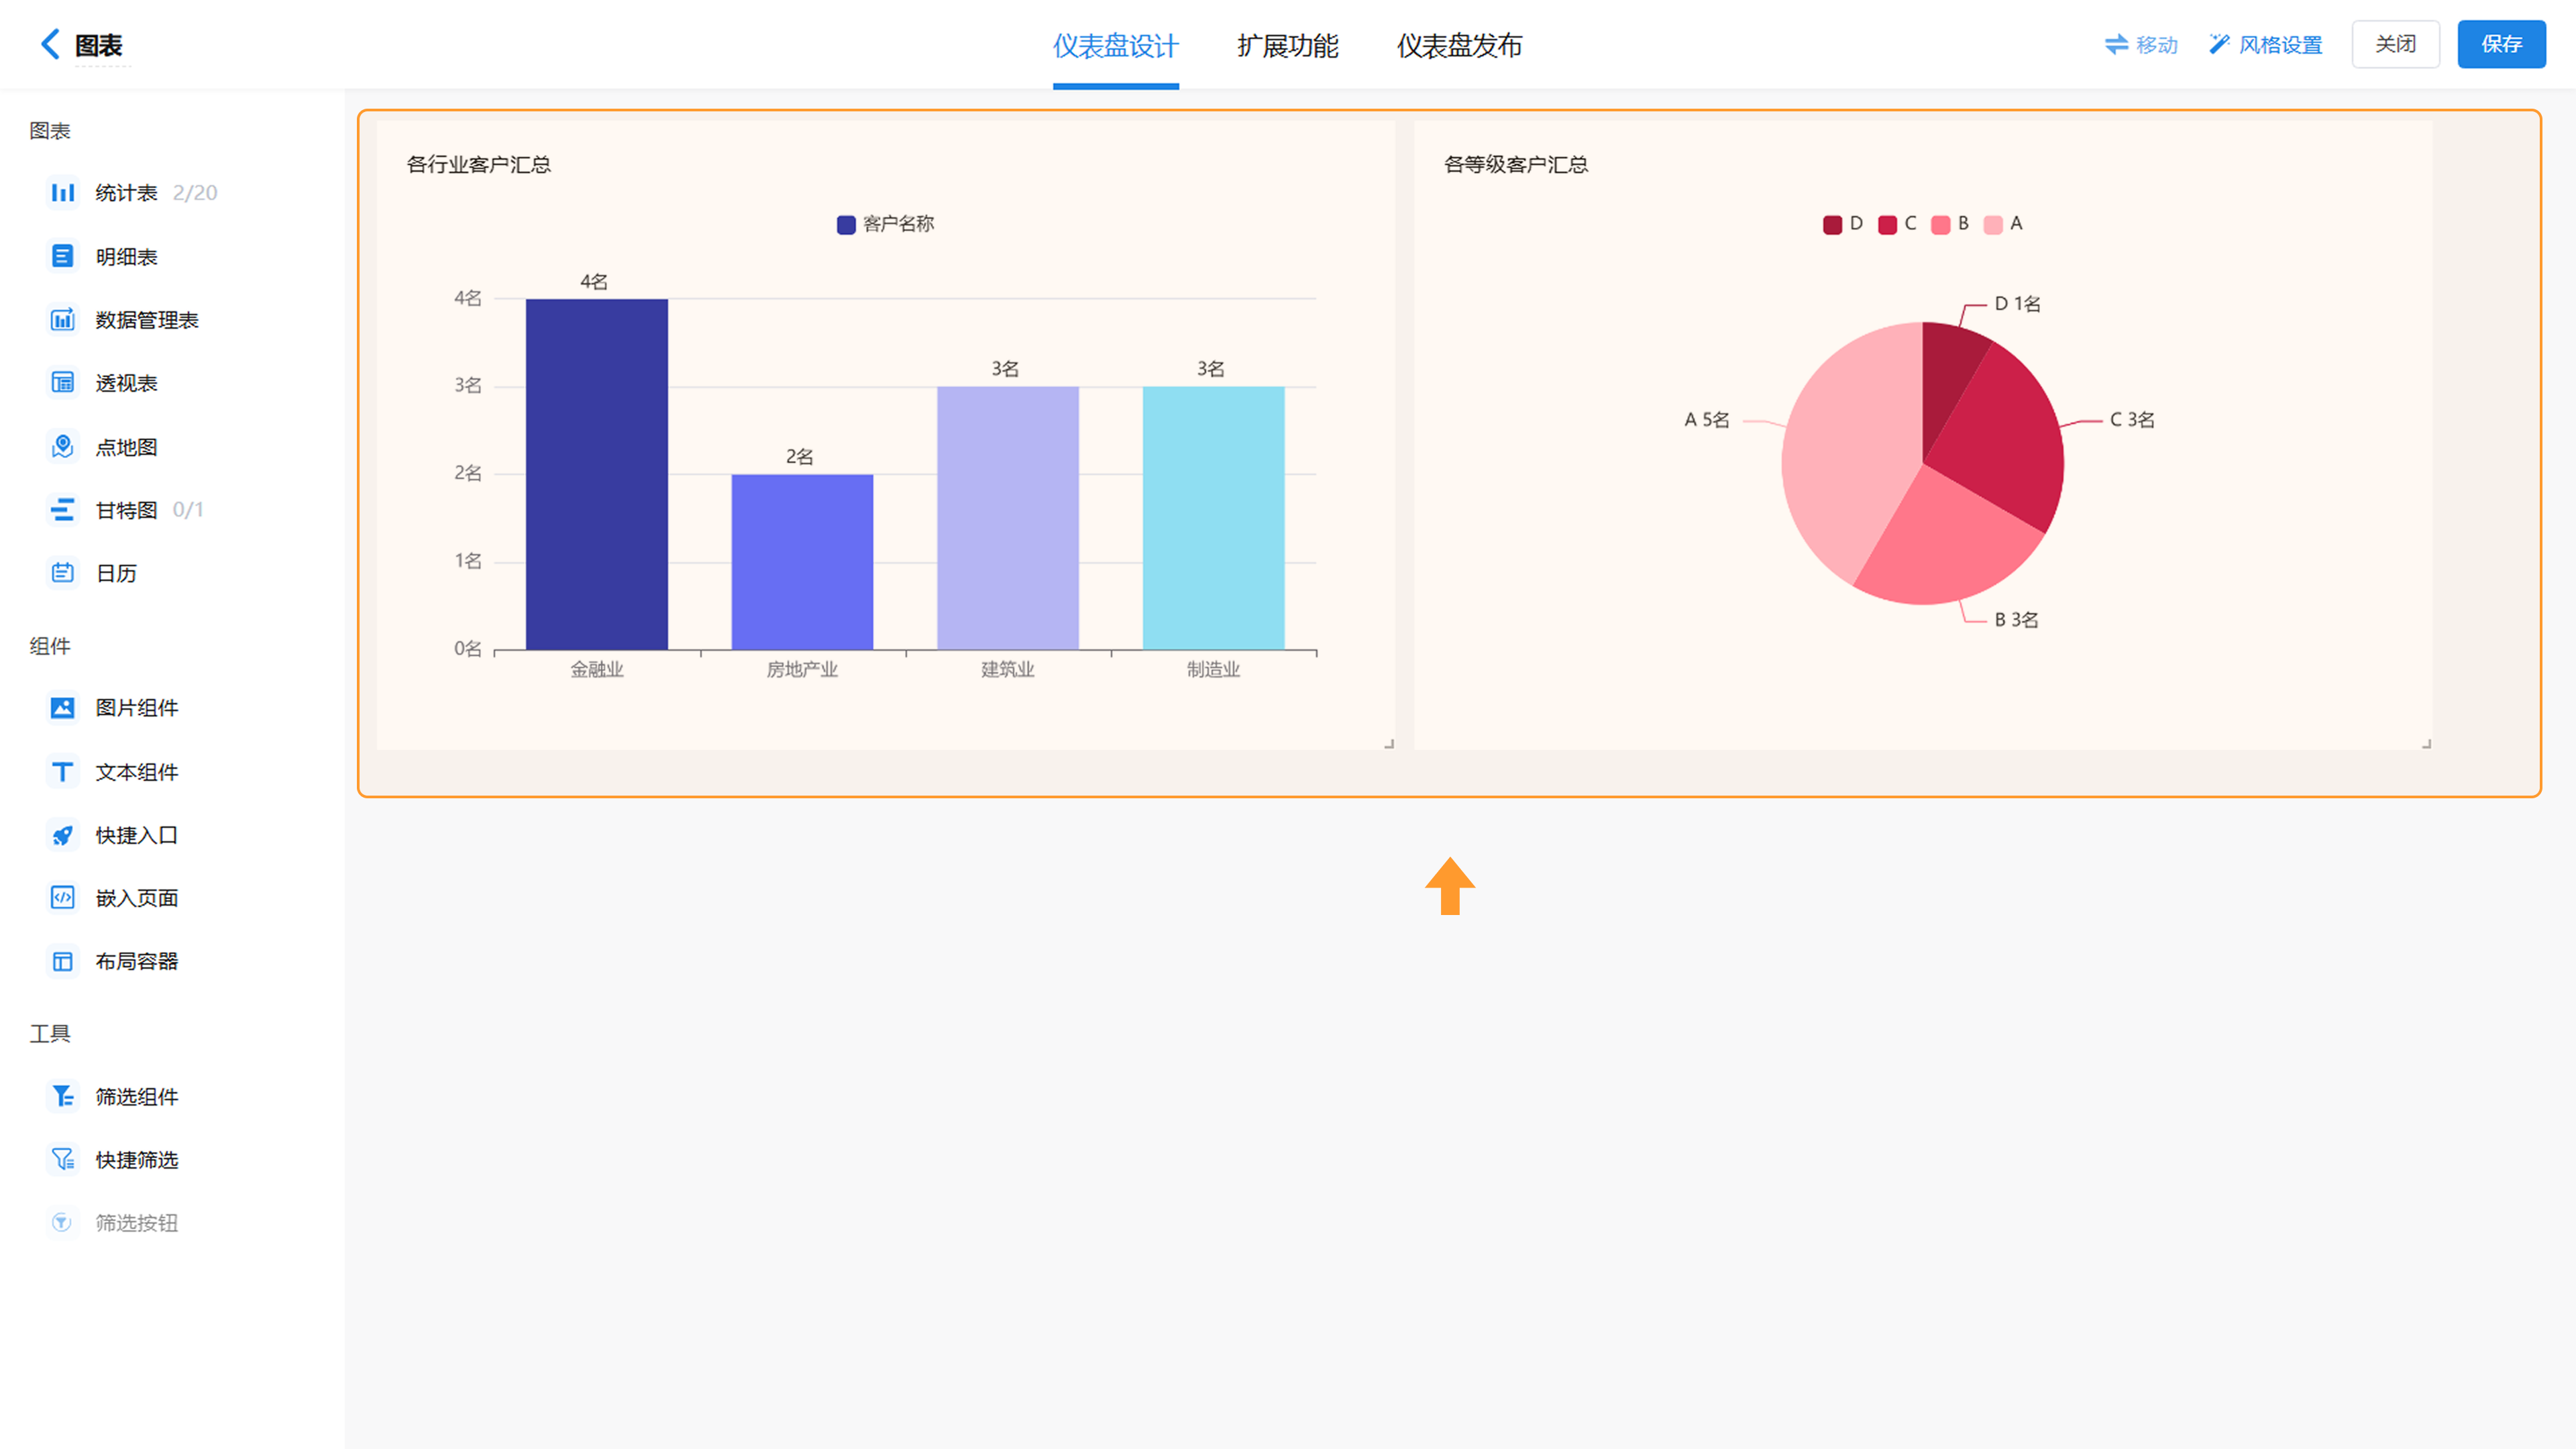Select the 点地图 sidebar label
2576x1449 pixels.
click(126, 447)
